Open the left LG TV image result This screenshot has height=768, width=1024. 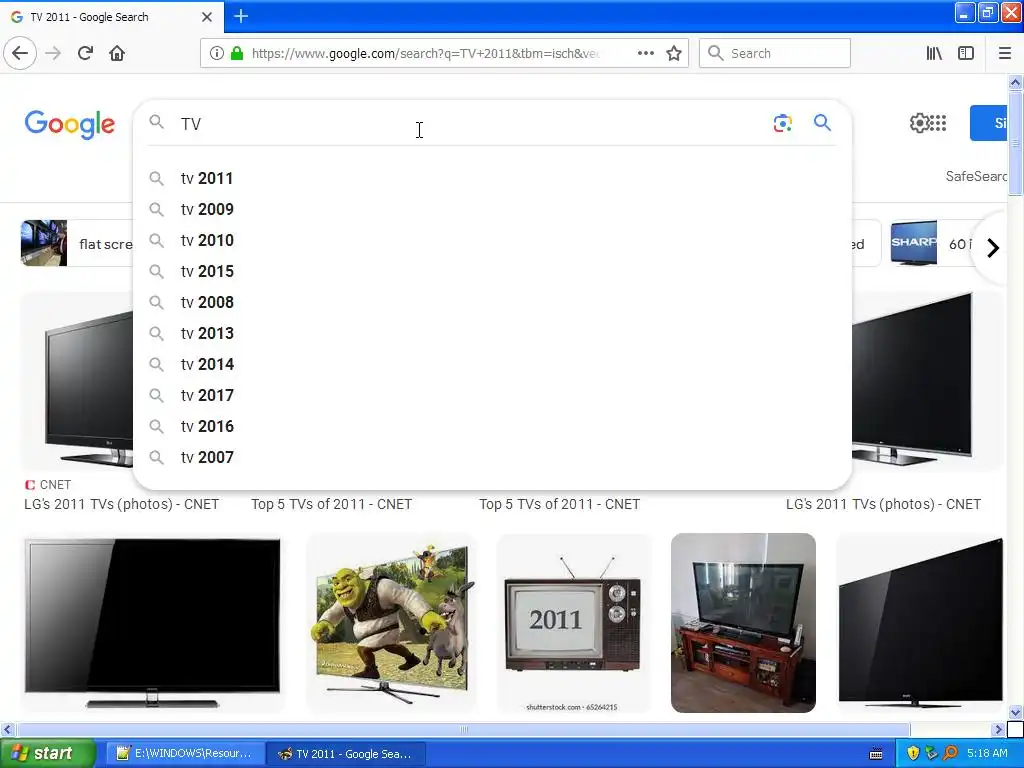(x=77, y=381)
